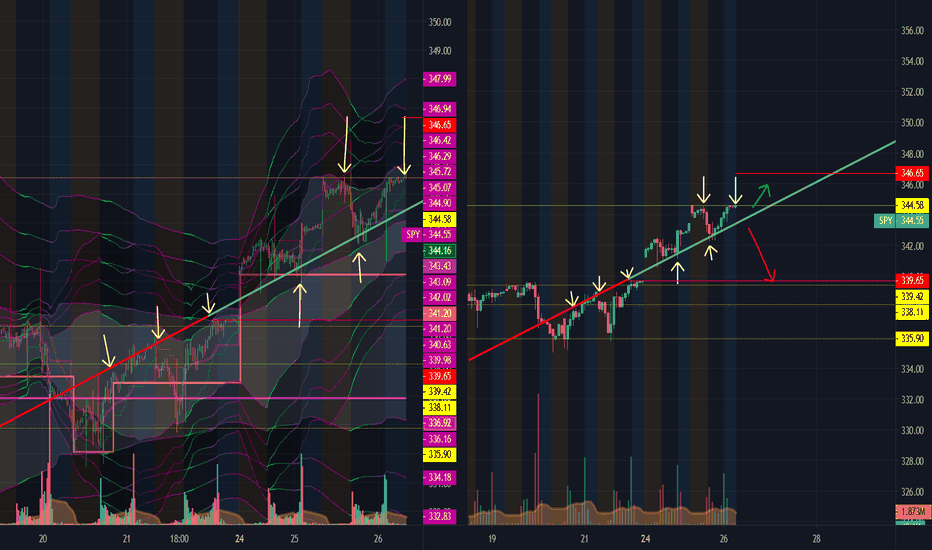
Task: Click date 19 on right chart's time axis
Action: 492,539
